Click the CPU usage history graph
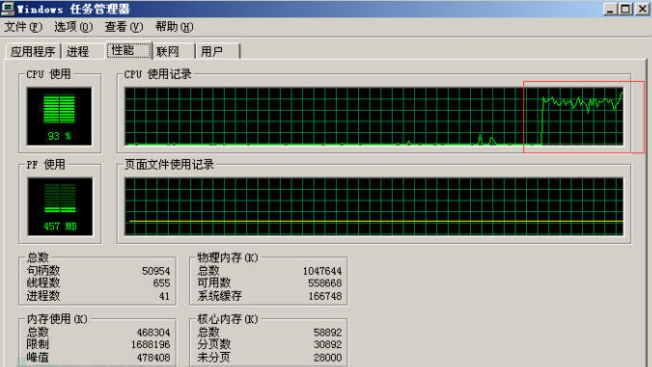Screen dimensions: 652x367 coord(374,116)
